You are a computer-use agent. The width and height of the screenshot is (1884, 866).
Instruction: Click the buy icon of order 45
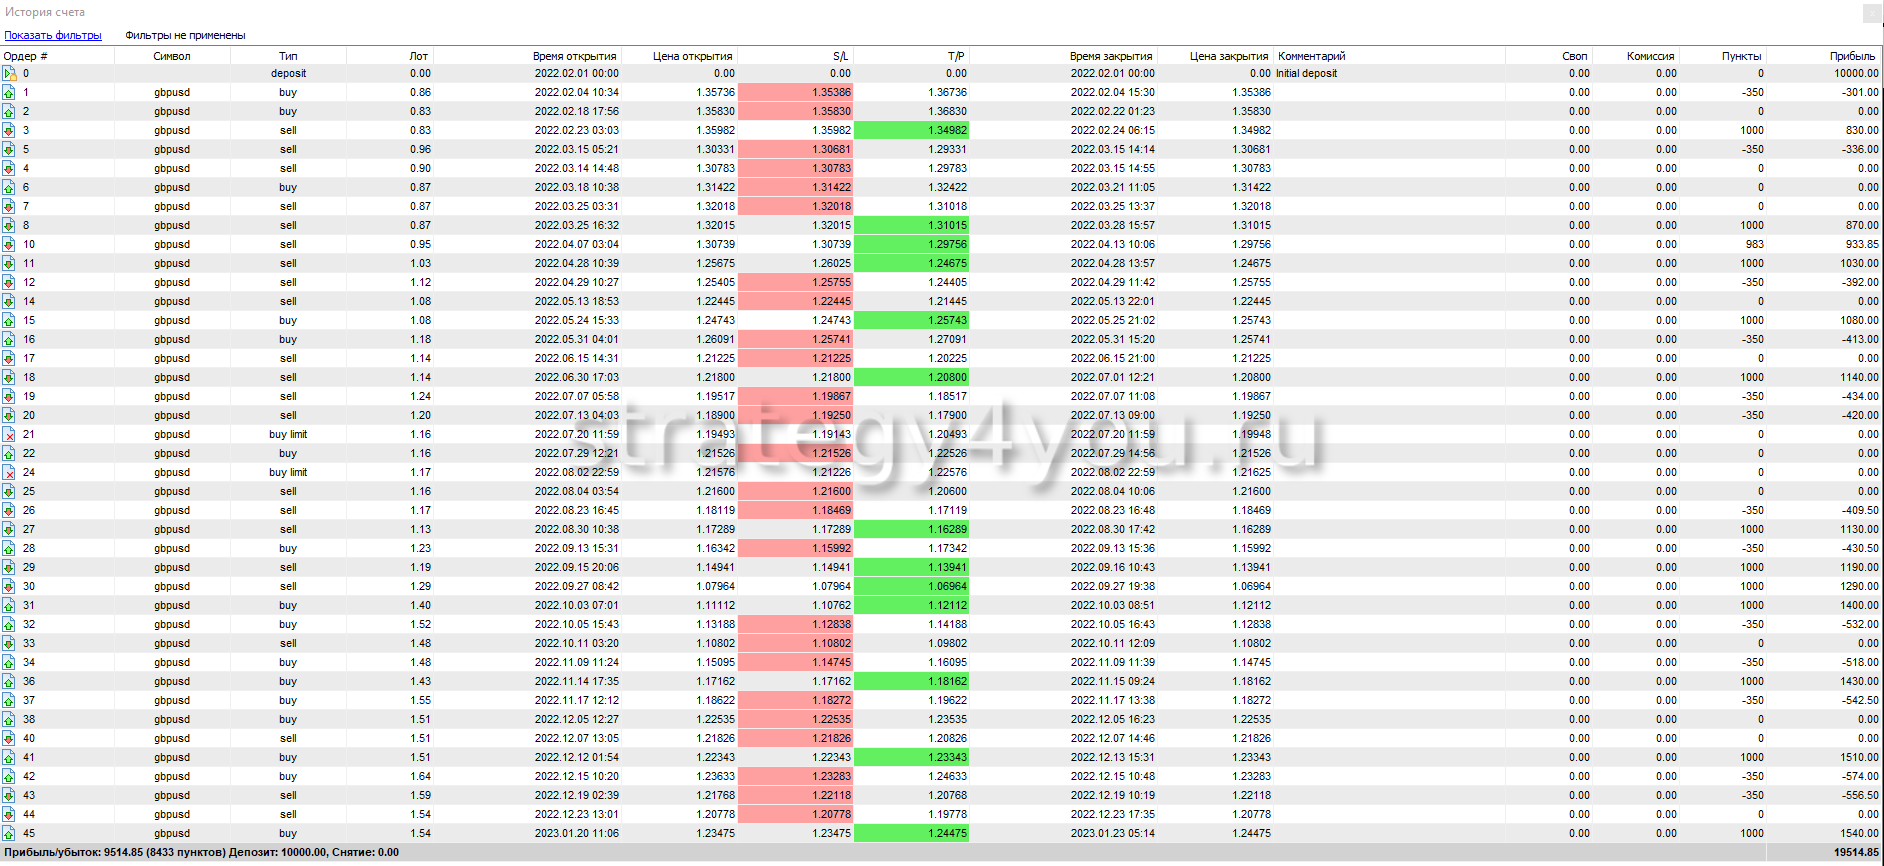[x=9, y=834]
